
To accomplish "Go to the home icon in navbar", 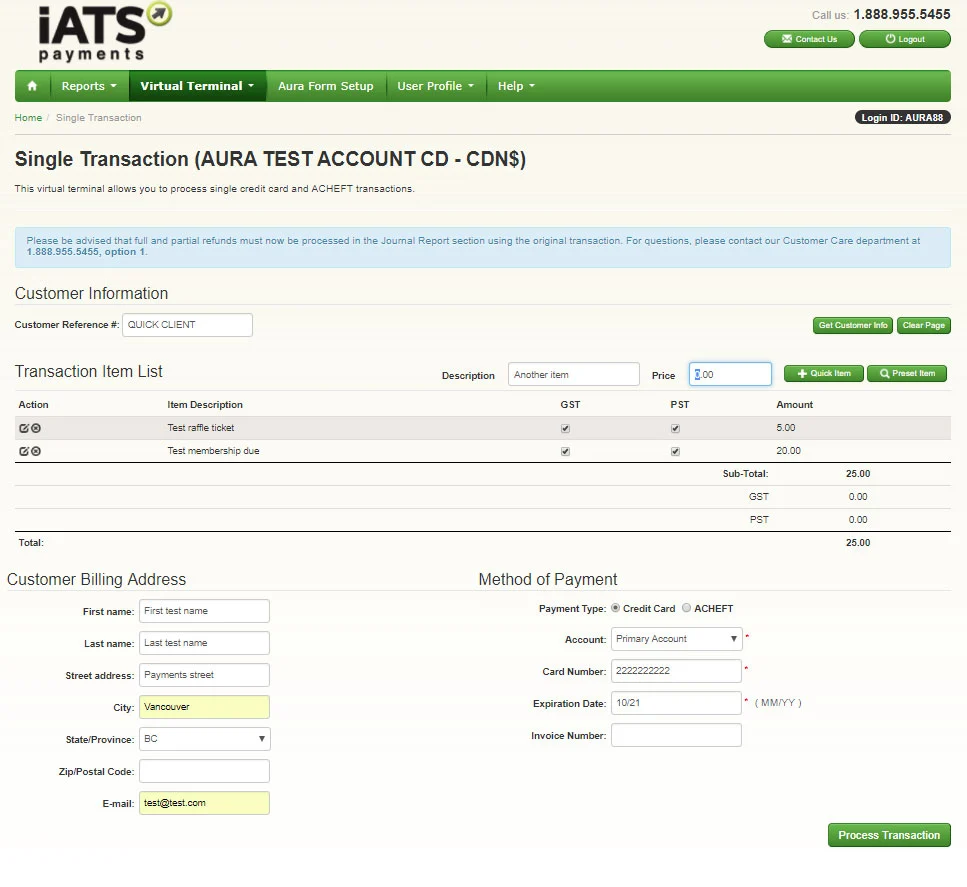I will pos(32,86).
